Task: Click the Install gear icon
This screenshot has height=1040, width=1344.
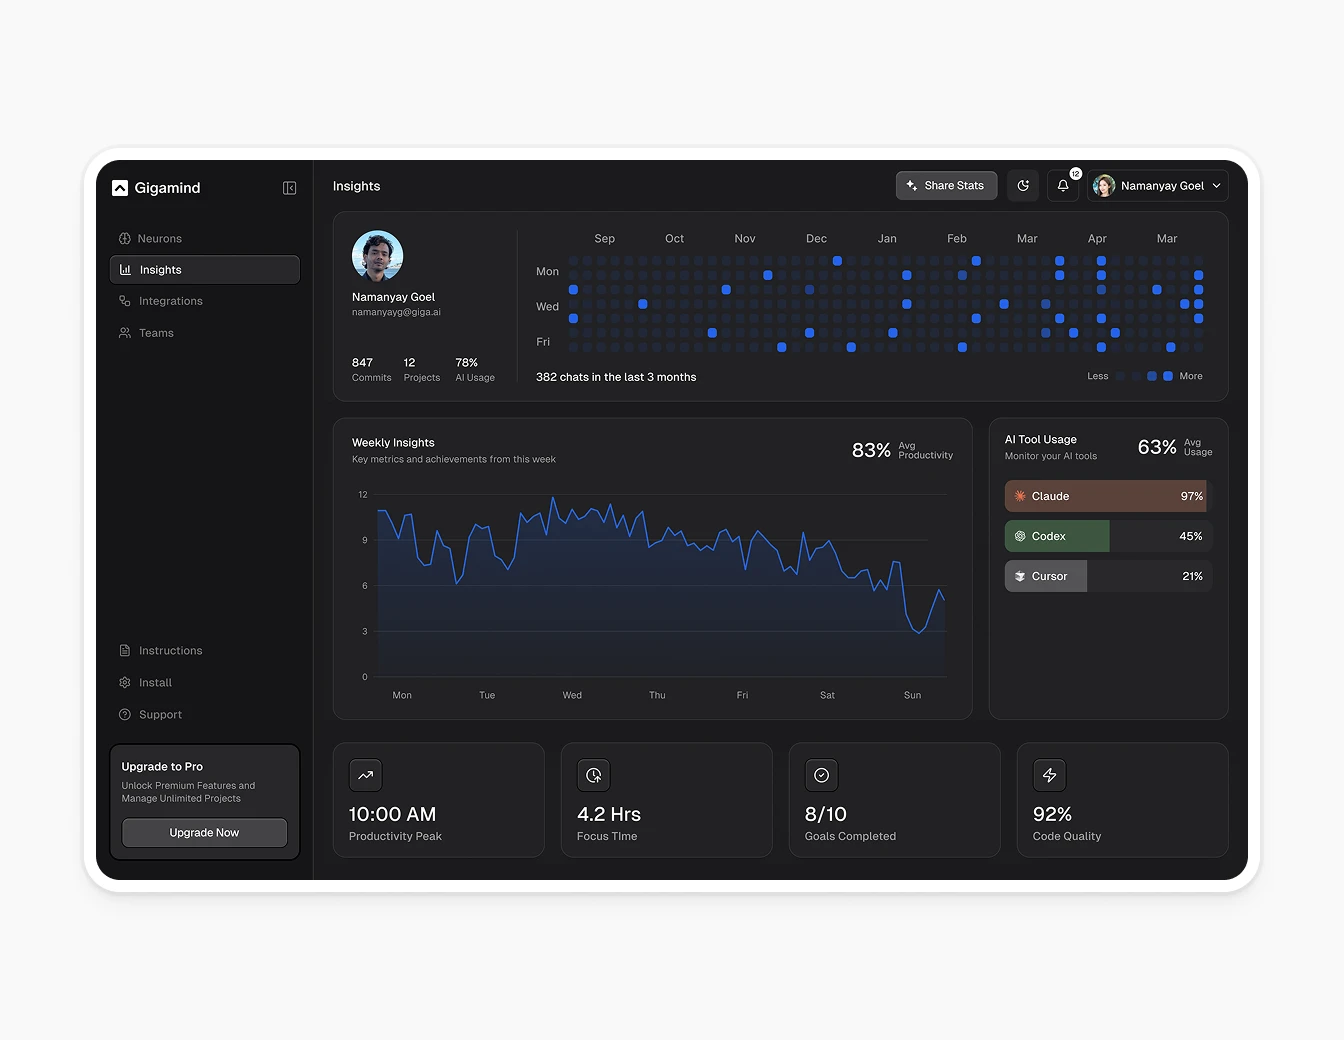Action: [x=125, y=682]
